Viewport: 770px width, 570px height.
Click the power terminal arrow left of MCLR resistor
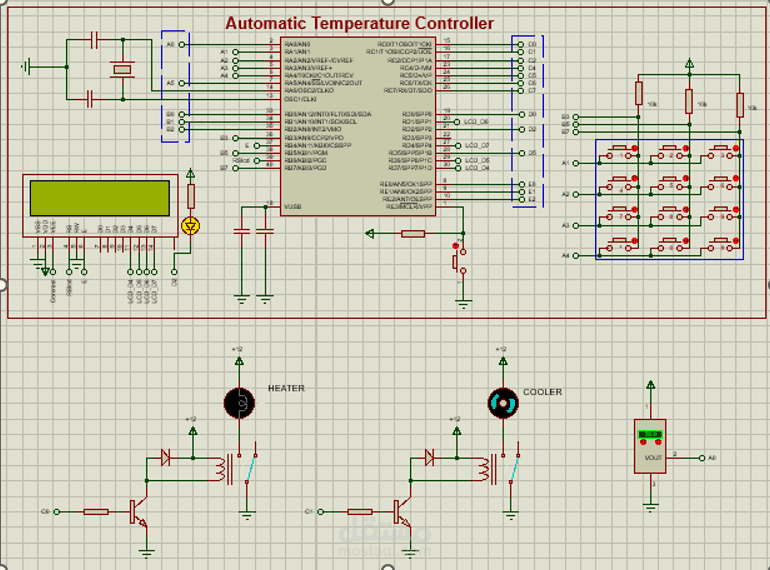(370, 234)
